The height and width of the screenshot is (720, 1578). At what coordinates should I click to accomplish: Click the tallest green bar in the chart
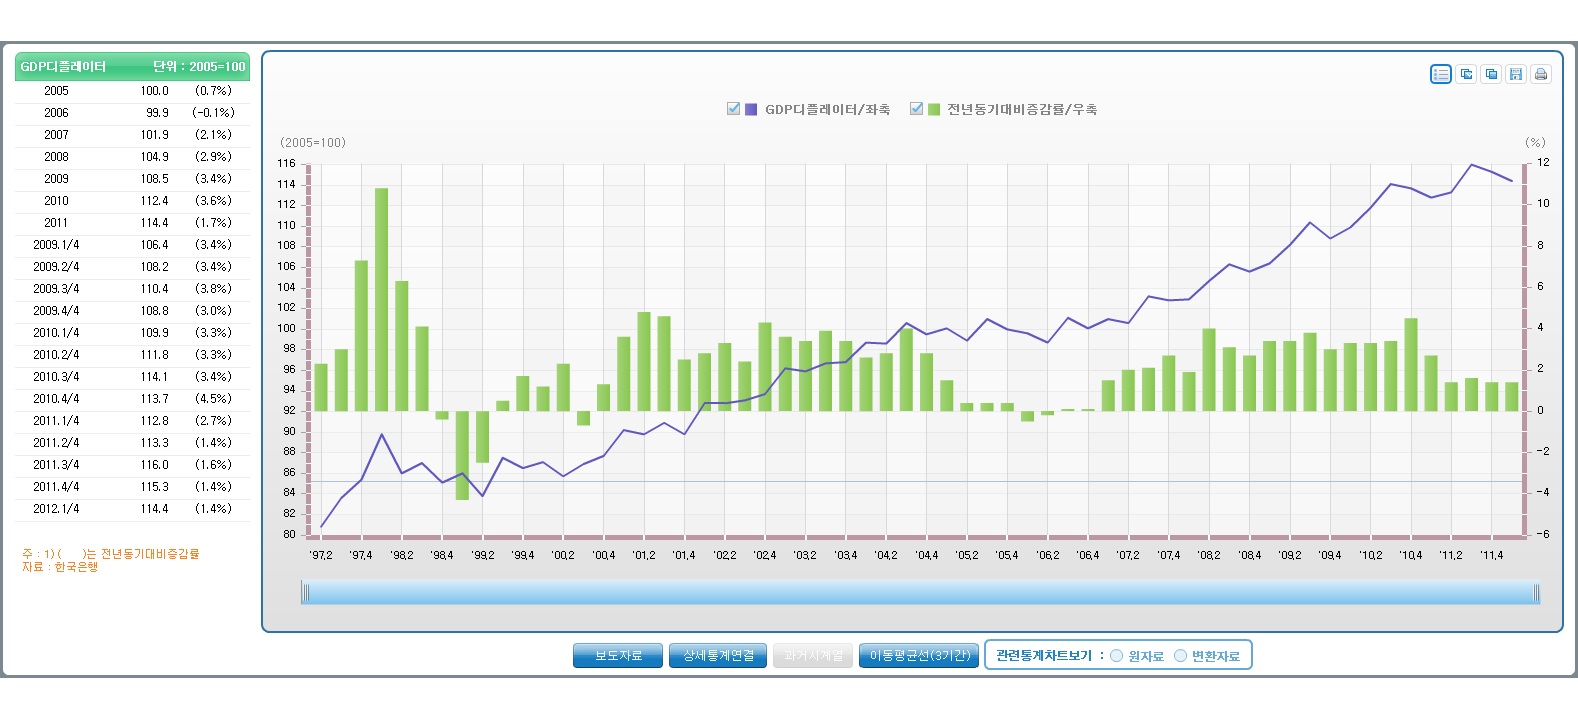point(381,300)
